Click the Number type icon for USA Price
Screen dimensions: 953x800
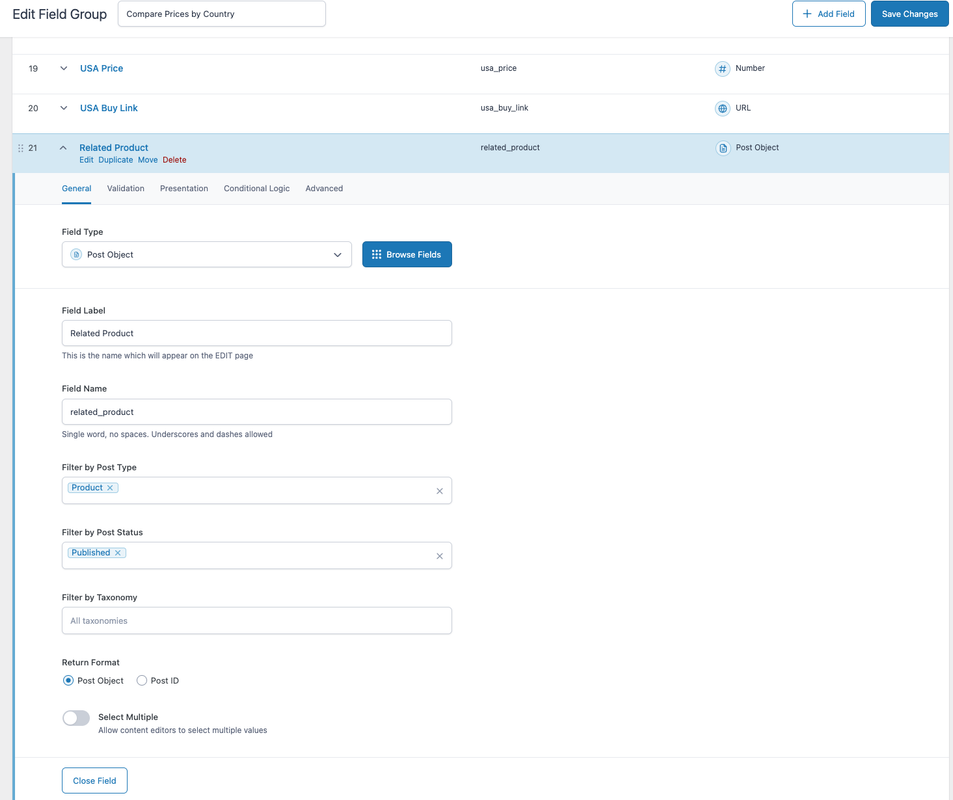coord(722,69)
